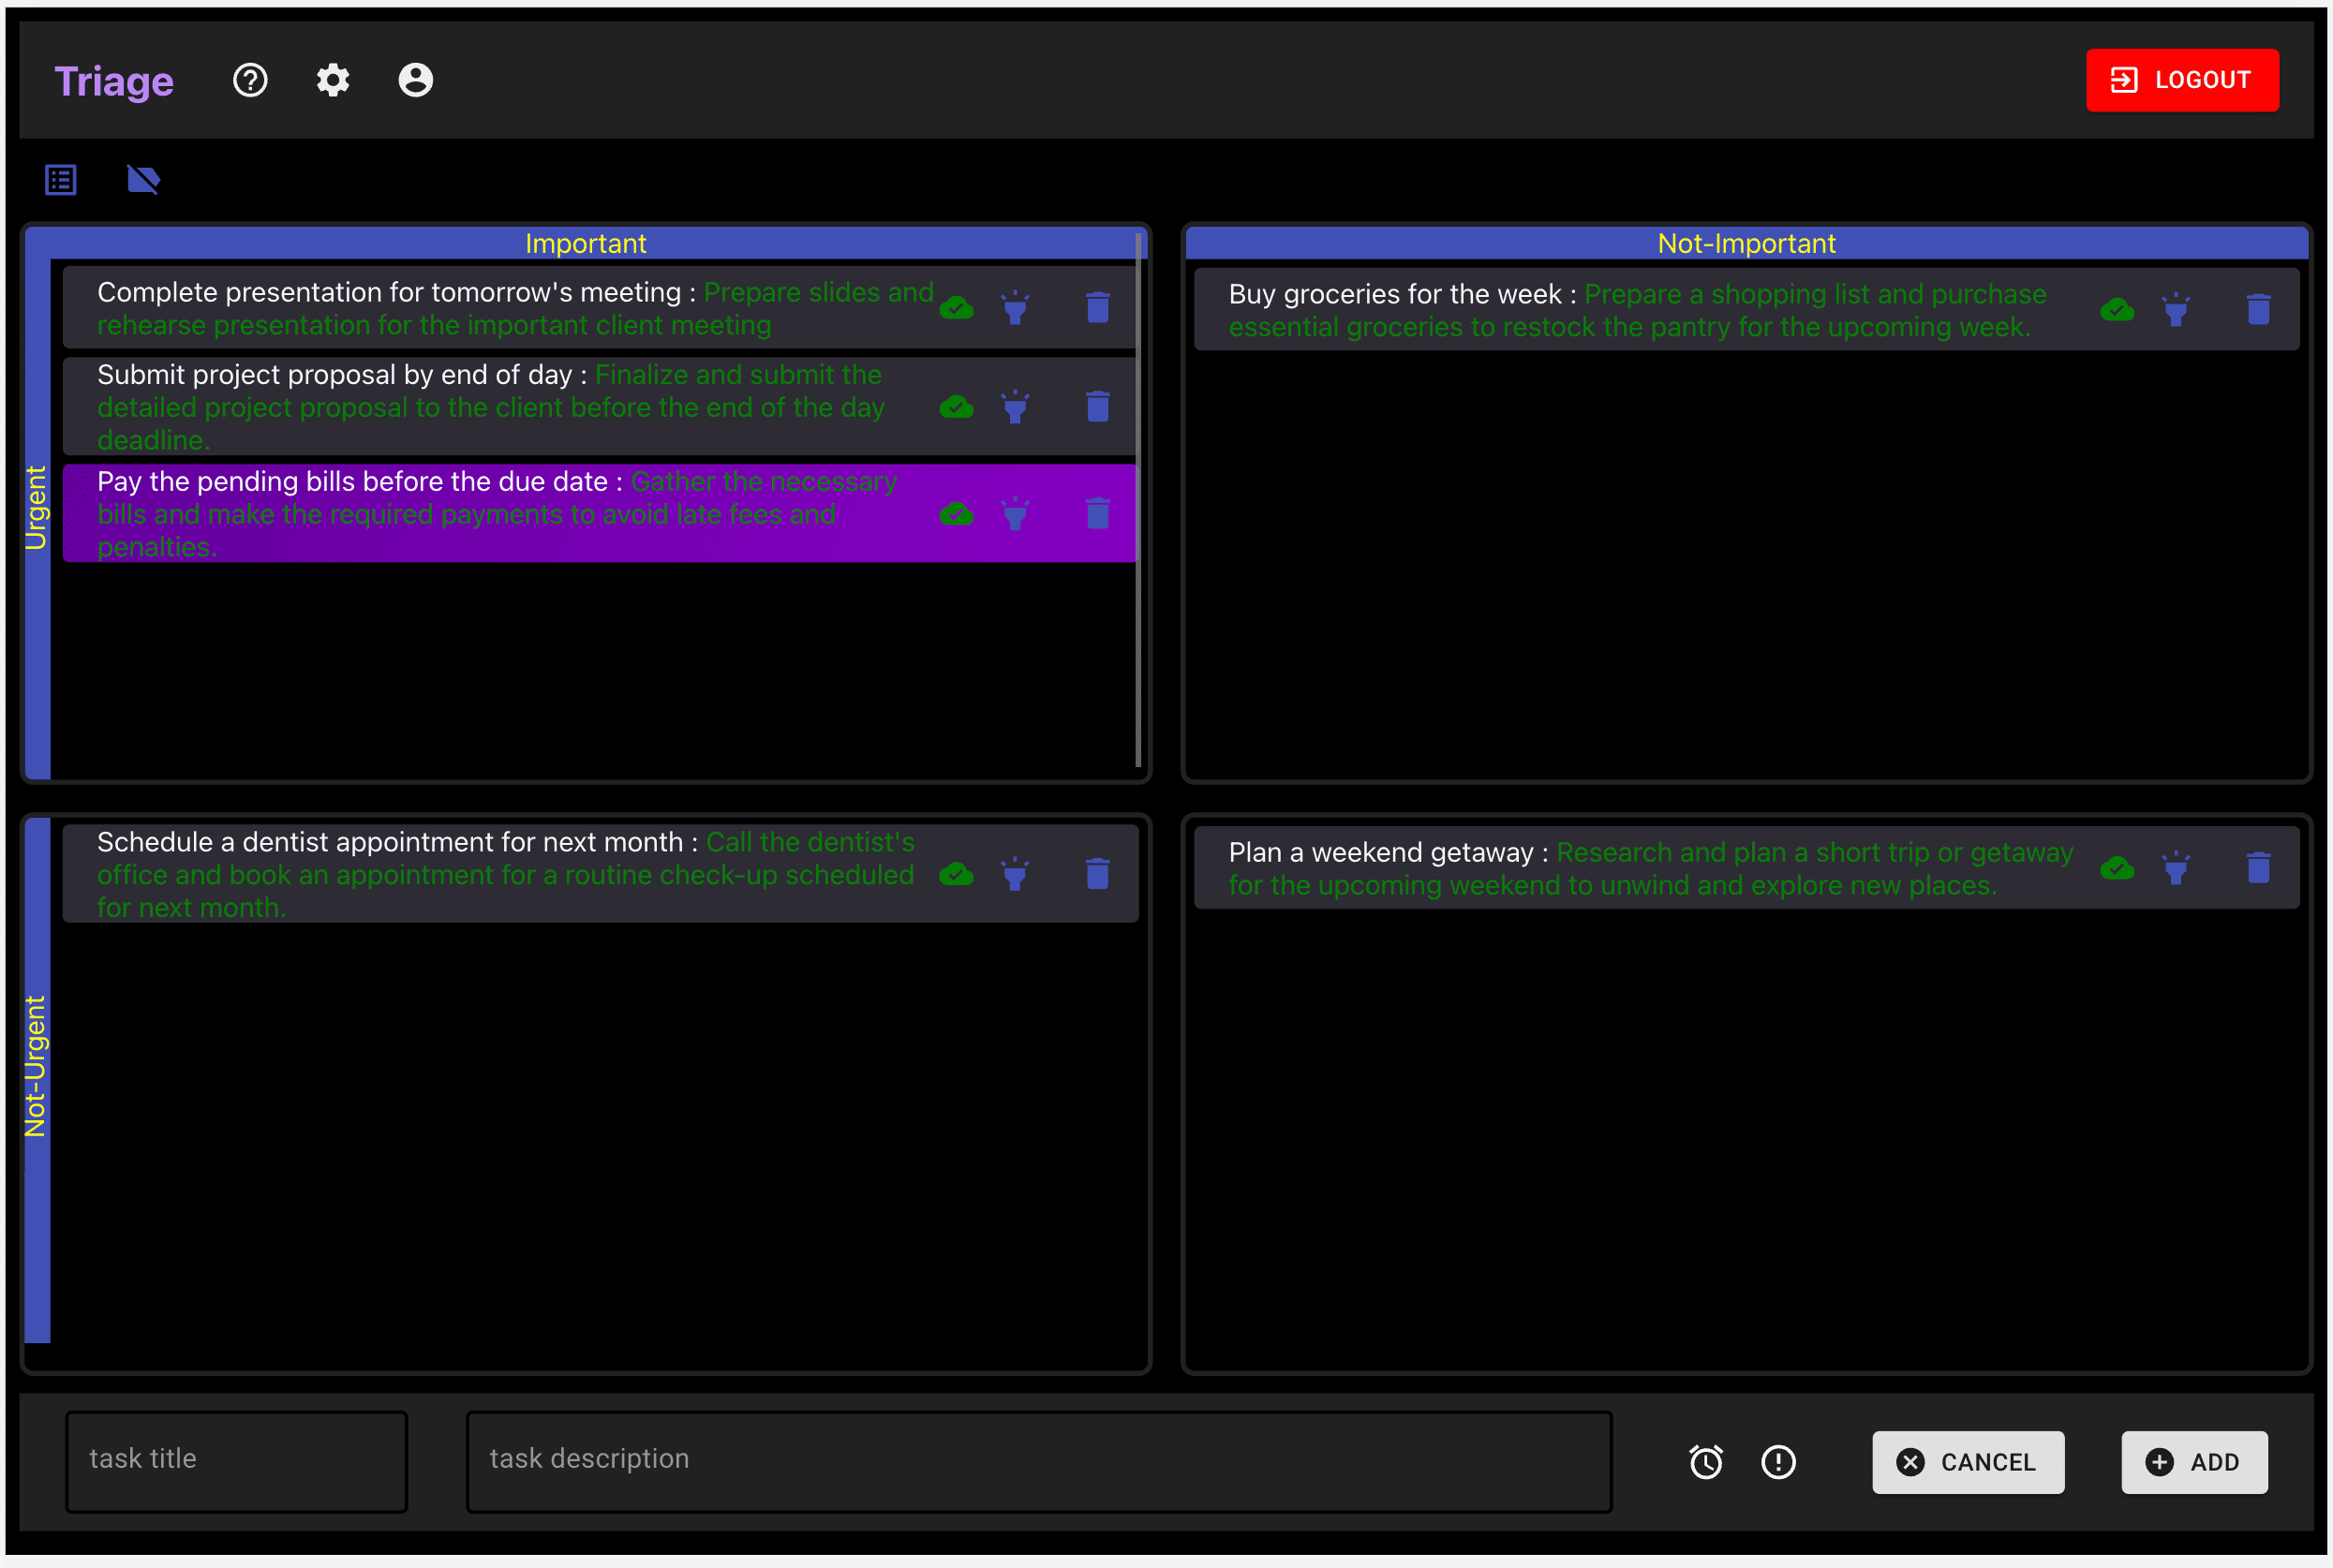Focus the task description input field
This screenshot has width=2333, height=1568.
pos(1039,1461)
